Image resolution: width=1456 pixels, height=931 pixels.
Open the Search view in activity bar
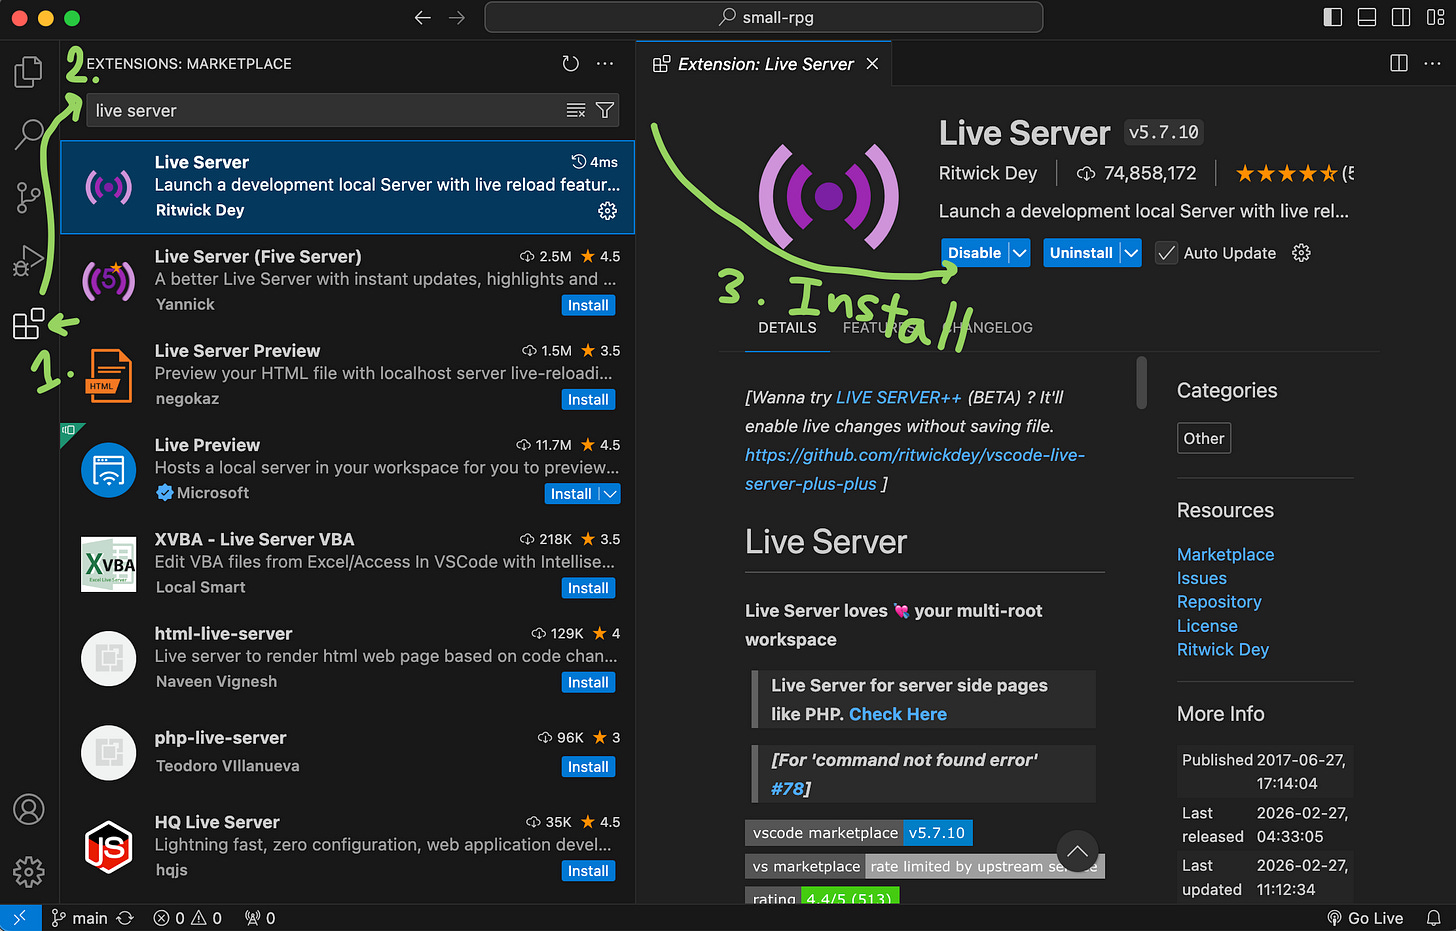(28, 134)
